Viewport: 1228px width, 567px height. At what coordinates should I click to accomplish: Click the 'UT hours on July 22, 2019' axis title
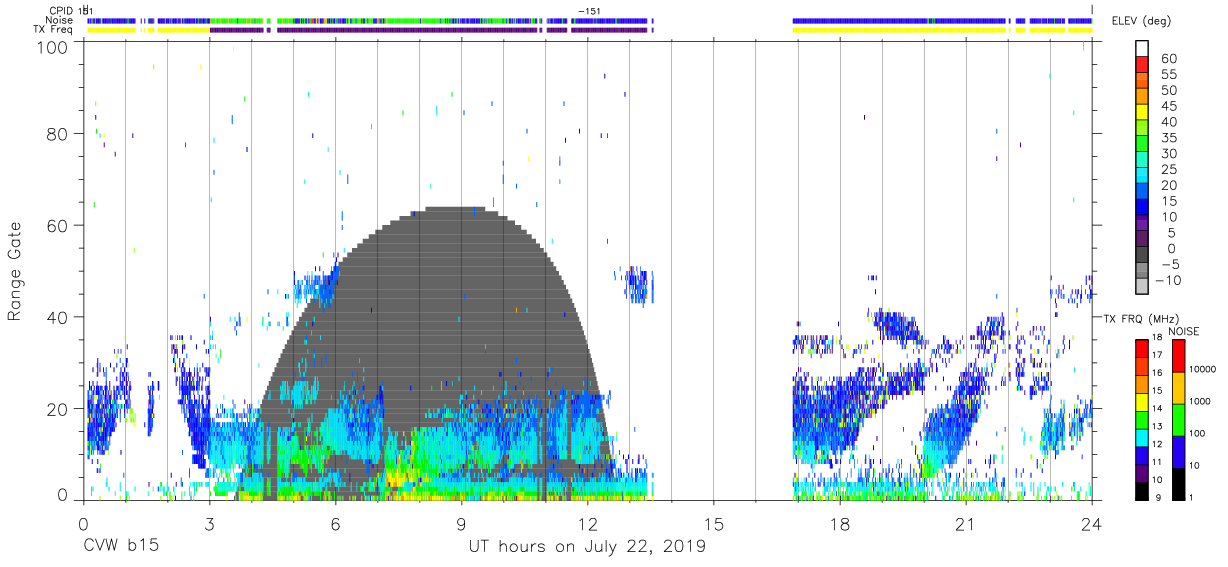[586, 547]
